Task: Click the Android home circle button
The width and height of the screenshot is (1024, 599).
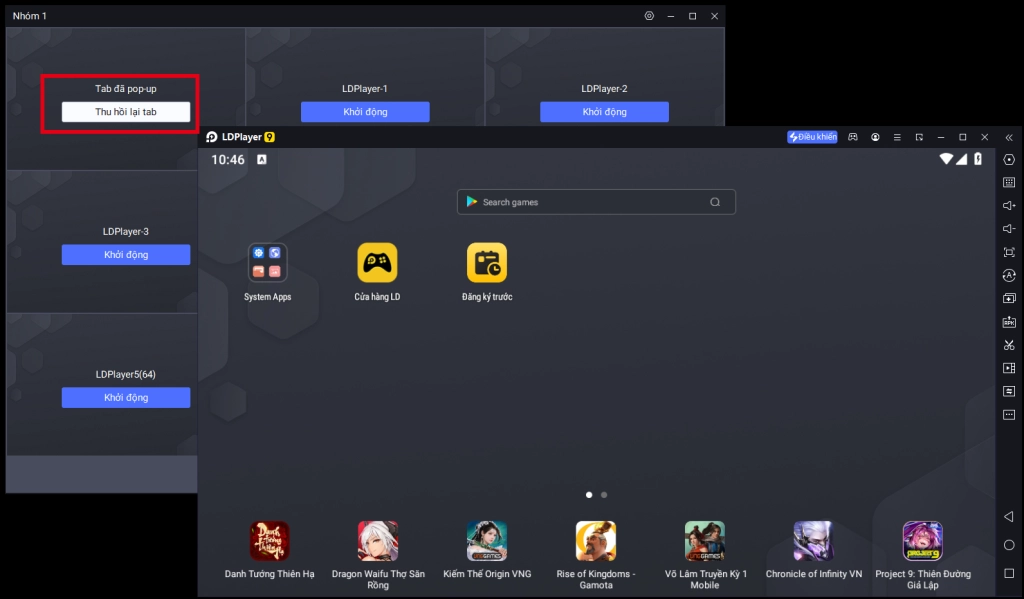Action: point(1009,545)
